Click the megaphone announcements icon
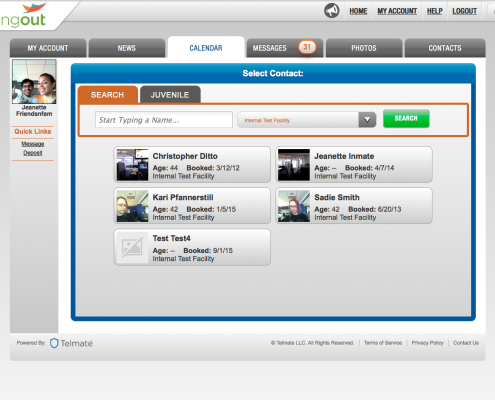This screenshot has width=495, height=400. pyautogui.click(x=332, y=11)
